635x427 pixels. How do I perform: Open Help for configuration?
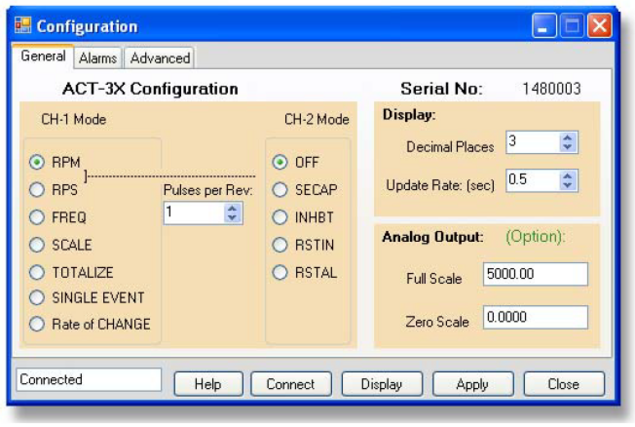click(x=208, y=384)
